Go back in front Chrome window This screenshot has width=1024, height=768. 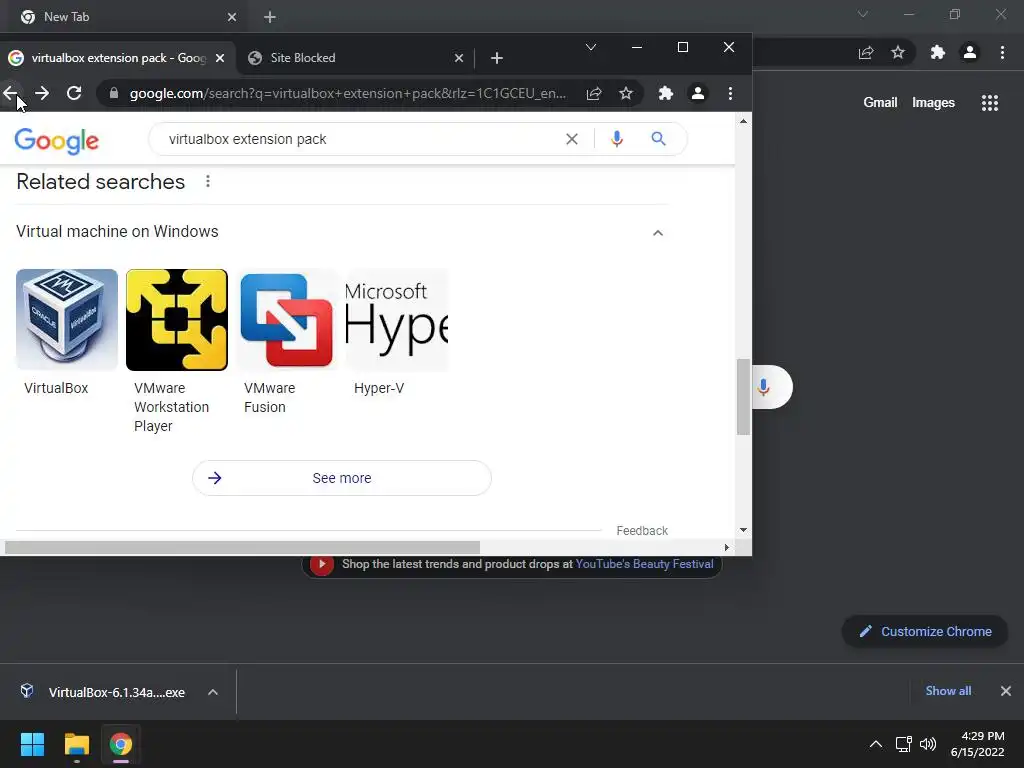(10, 93)
